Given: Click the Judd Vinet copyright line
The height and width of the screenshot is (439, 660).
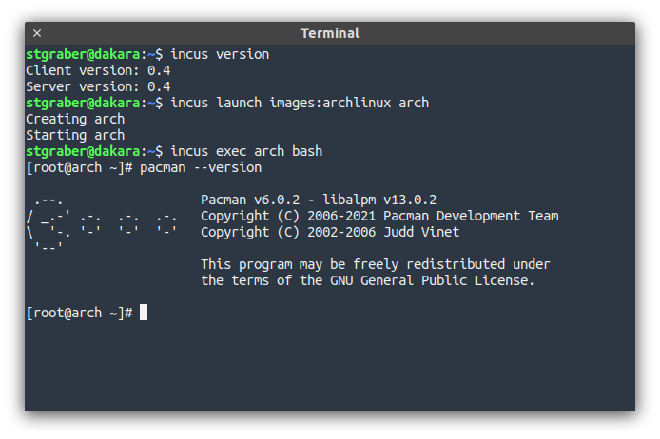Looking at the screenshot, I should (330, 232).
